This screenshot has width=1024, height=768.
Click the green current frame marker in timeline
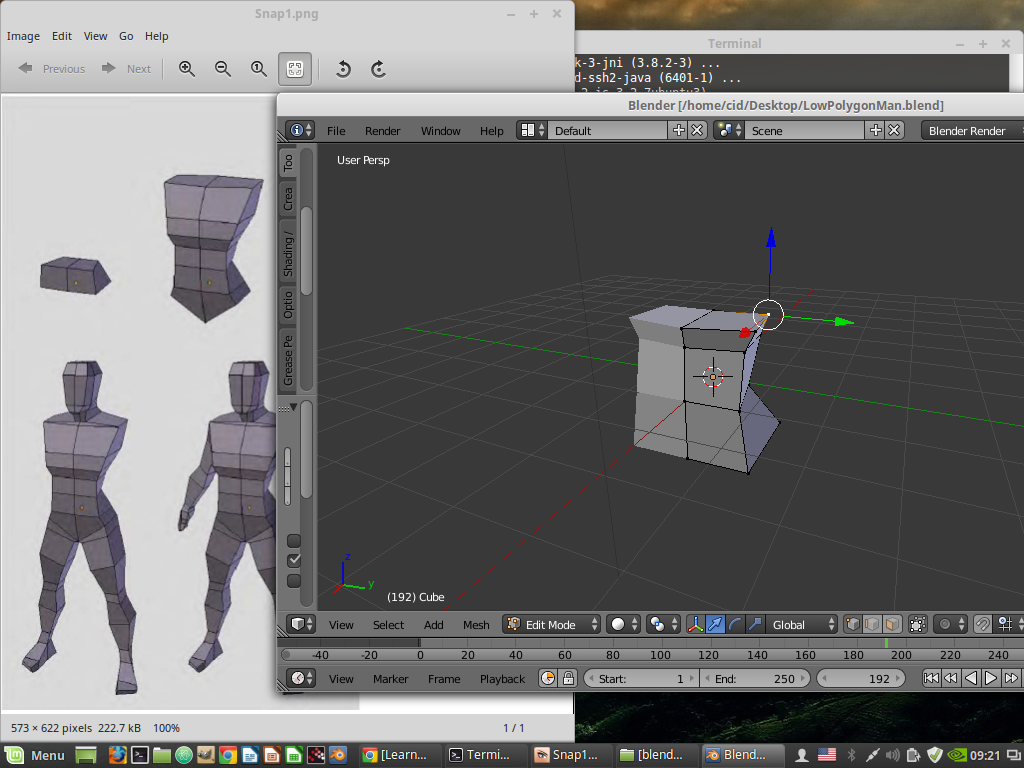pos(886,643)
